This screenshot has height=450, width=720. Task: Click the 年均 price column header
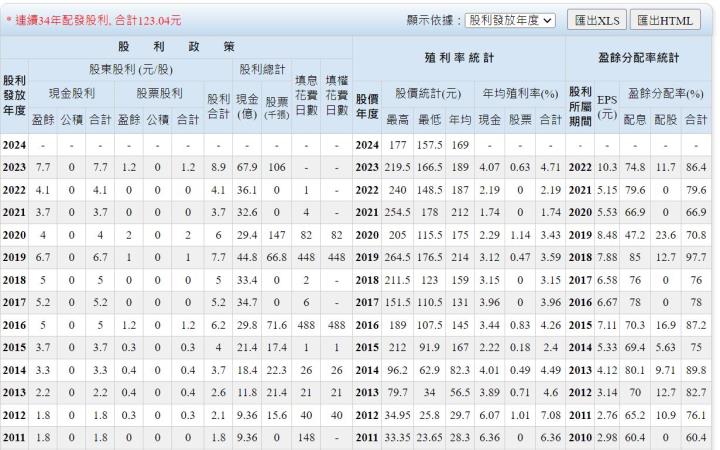tap(460, 120)
